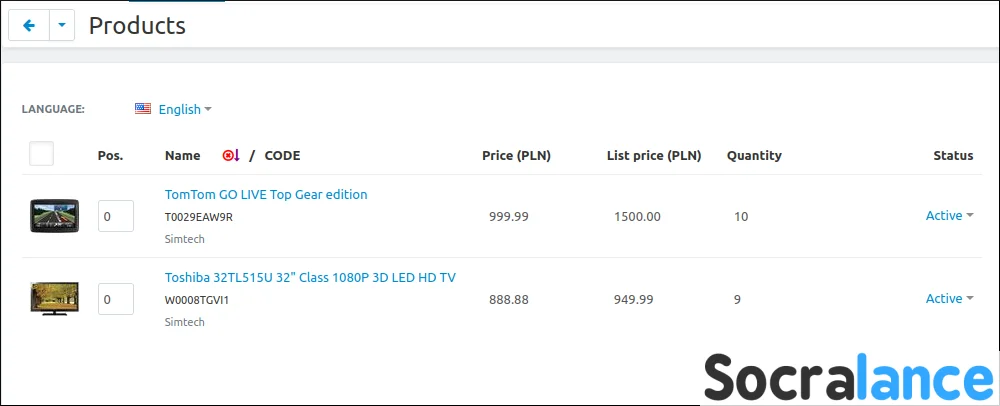
Task: Change TomTom Active status dropdown
Action: tap(950, 215)
